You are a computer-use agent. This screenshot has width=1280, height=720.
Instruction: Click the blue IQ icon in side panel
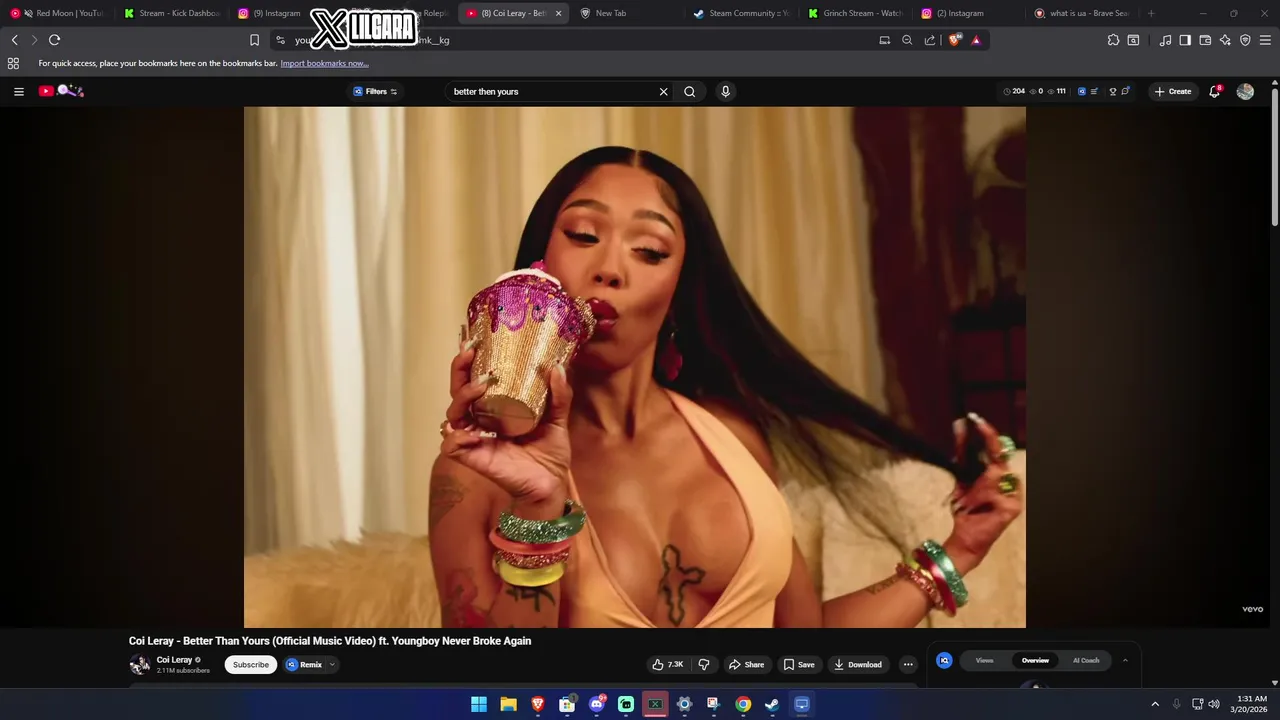coord(944,660)
